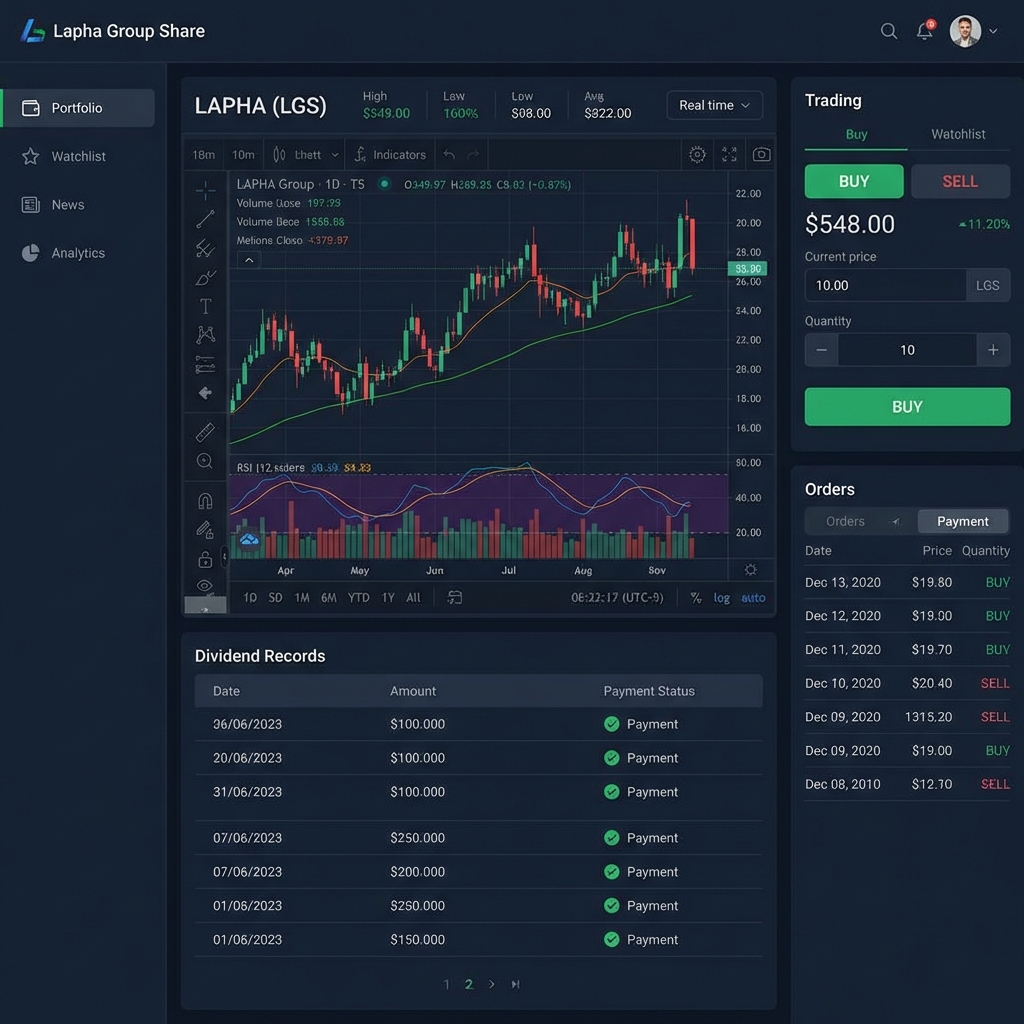Enable auto scaling on the price axis
1024x1024 pixels.
pos(752,597)
